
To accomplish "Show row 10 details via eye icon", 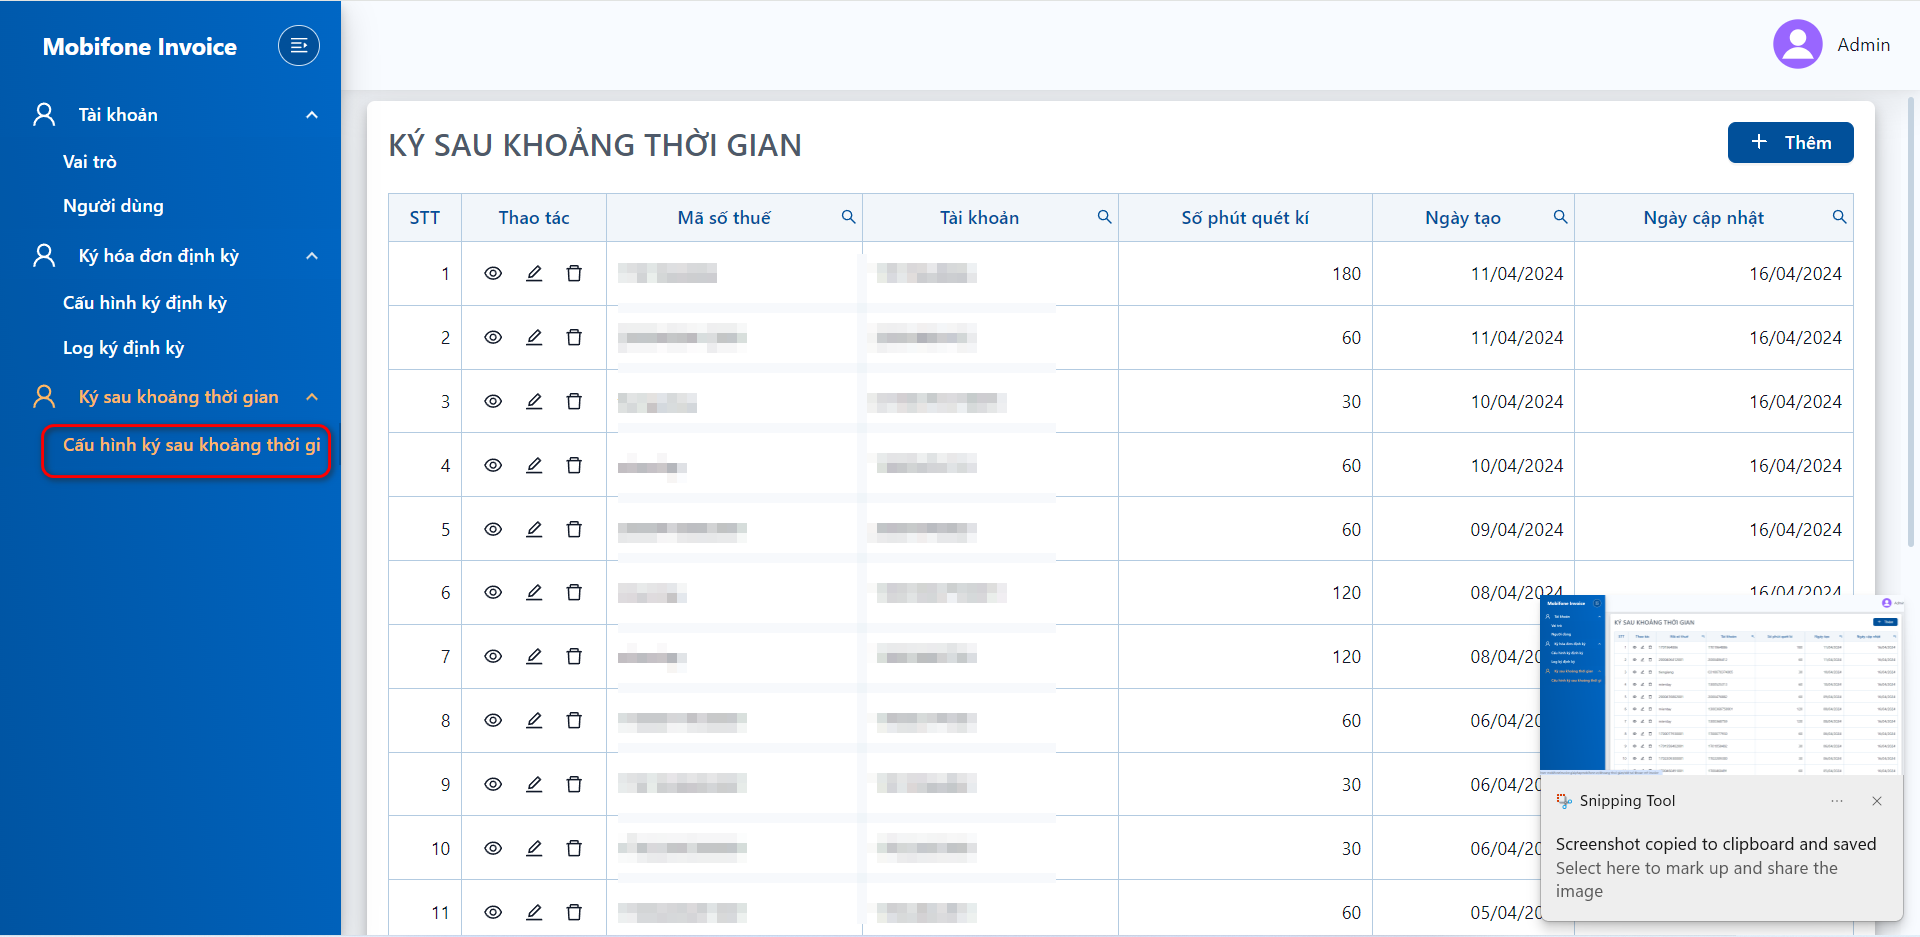I will point(493,848).
